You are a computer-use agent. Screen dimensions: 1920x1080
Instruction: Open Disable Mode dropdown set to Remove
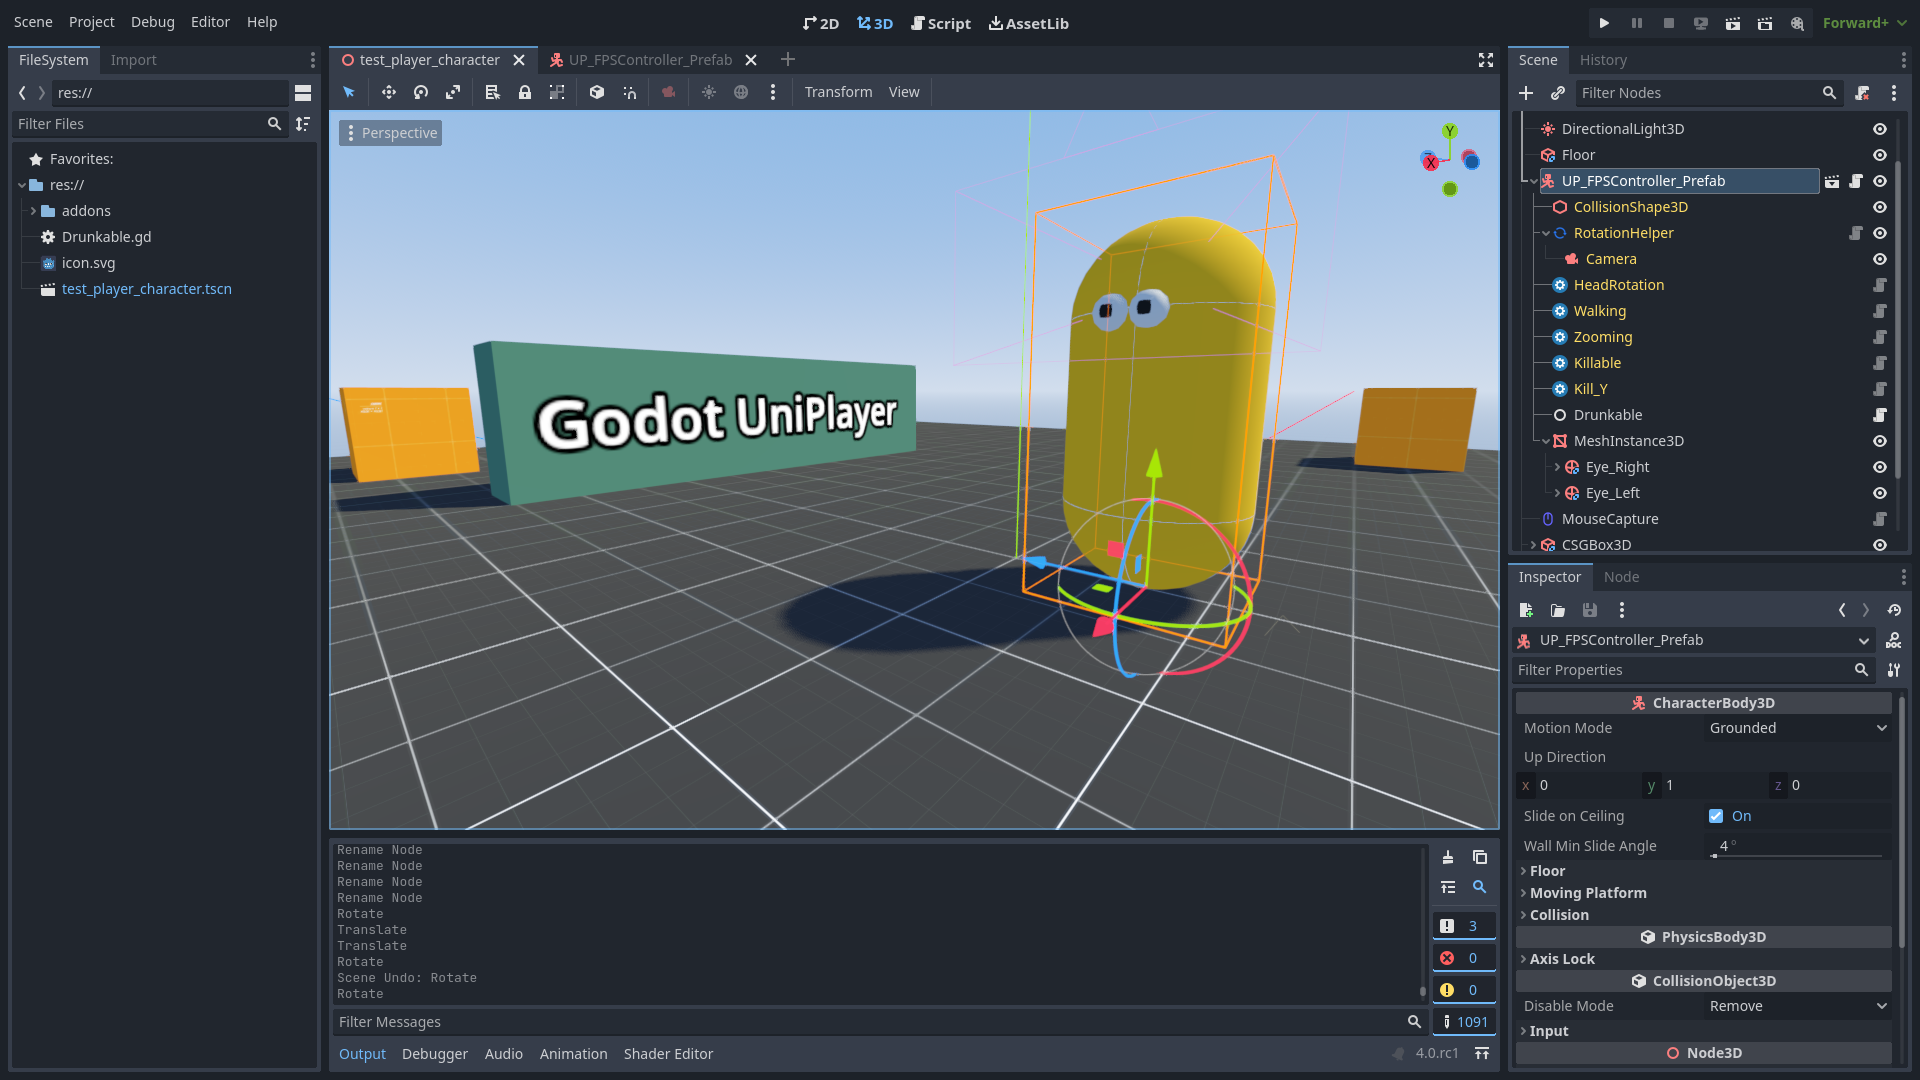click(1798, 1006)
